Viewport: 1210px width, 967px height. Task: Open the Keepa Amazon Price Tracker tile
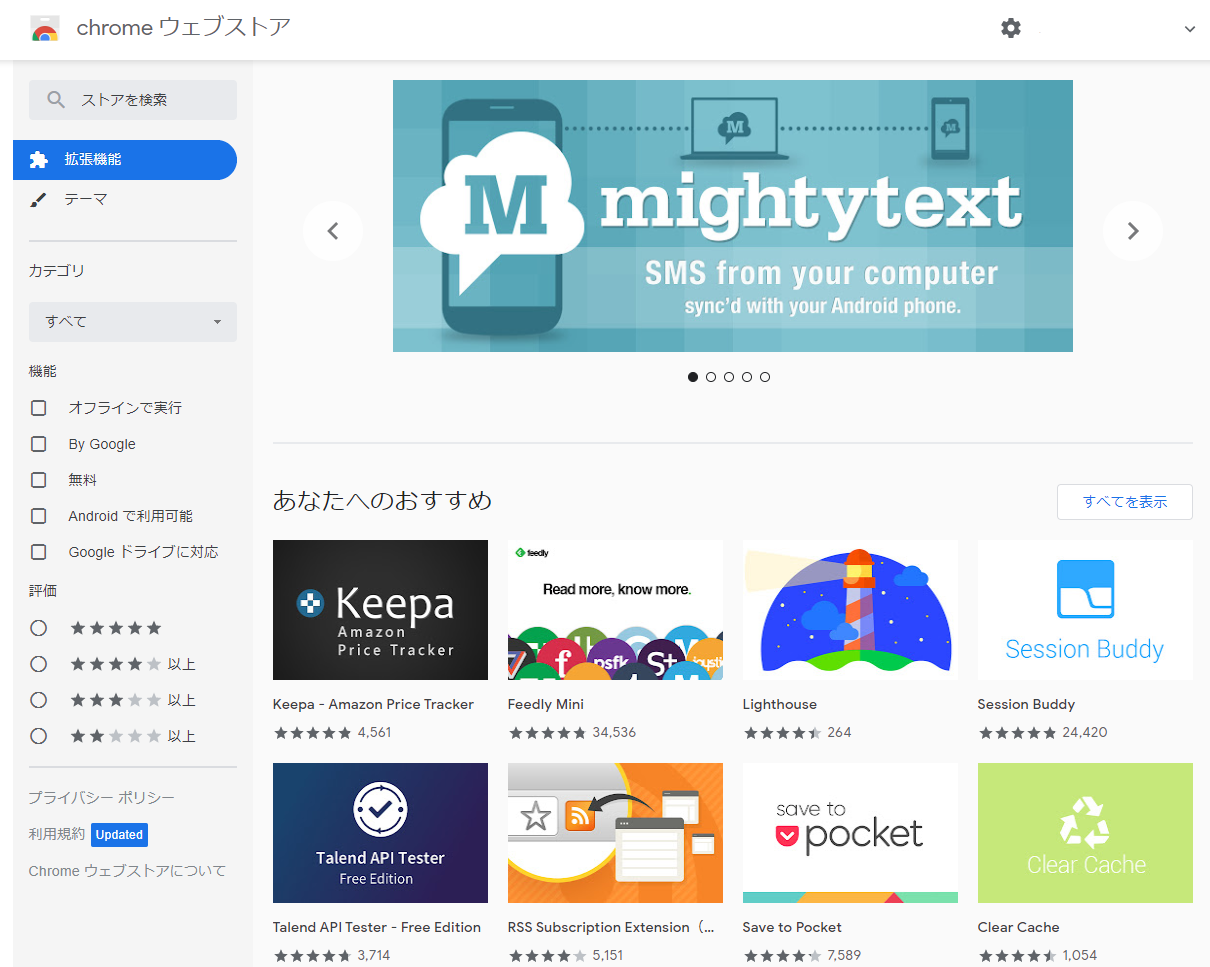coord(380,610)
